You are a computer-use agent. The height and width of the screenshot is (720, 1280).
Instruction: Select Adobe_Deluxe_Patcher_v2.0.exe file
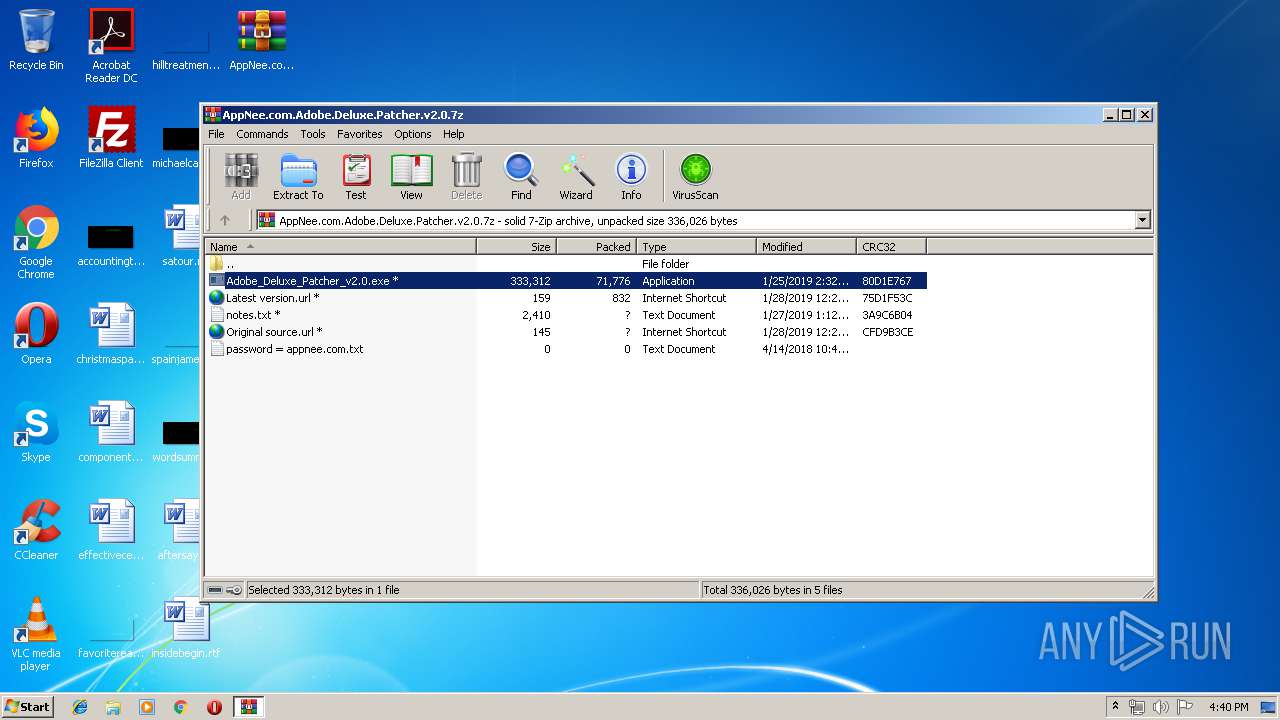pos(566,281)
